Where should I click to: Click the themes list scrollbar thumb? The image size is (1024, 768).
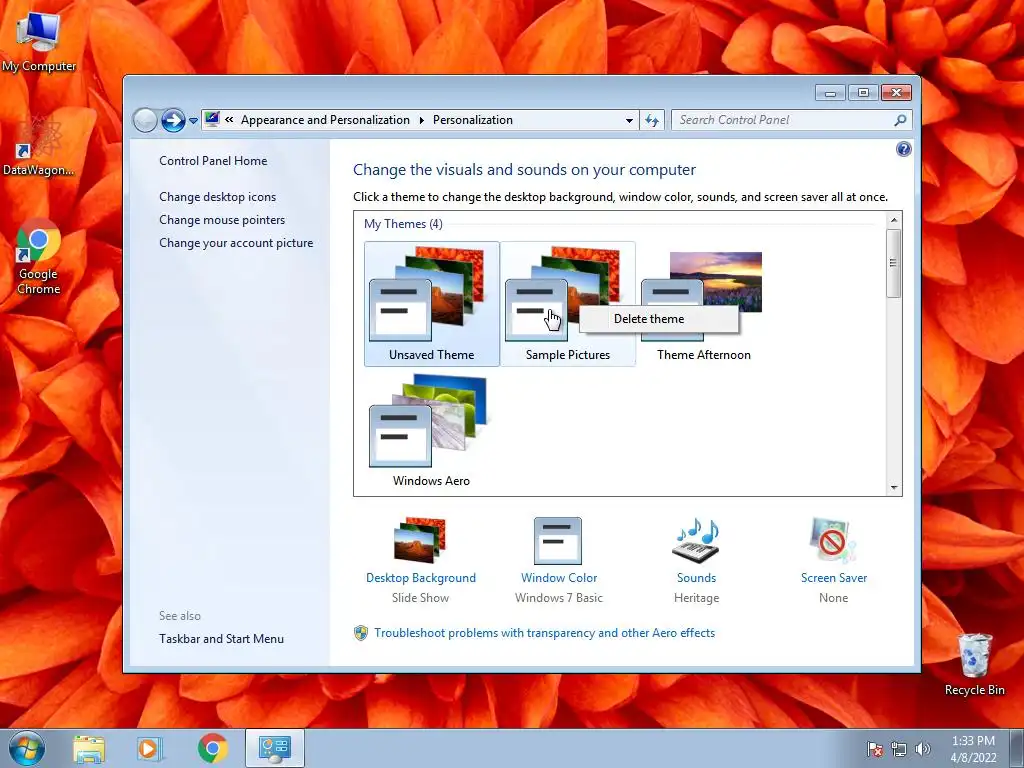894,263
